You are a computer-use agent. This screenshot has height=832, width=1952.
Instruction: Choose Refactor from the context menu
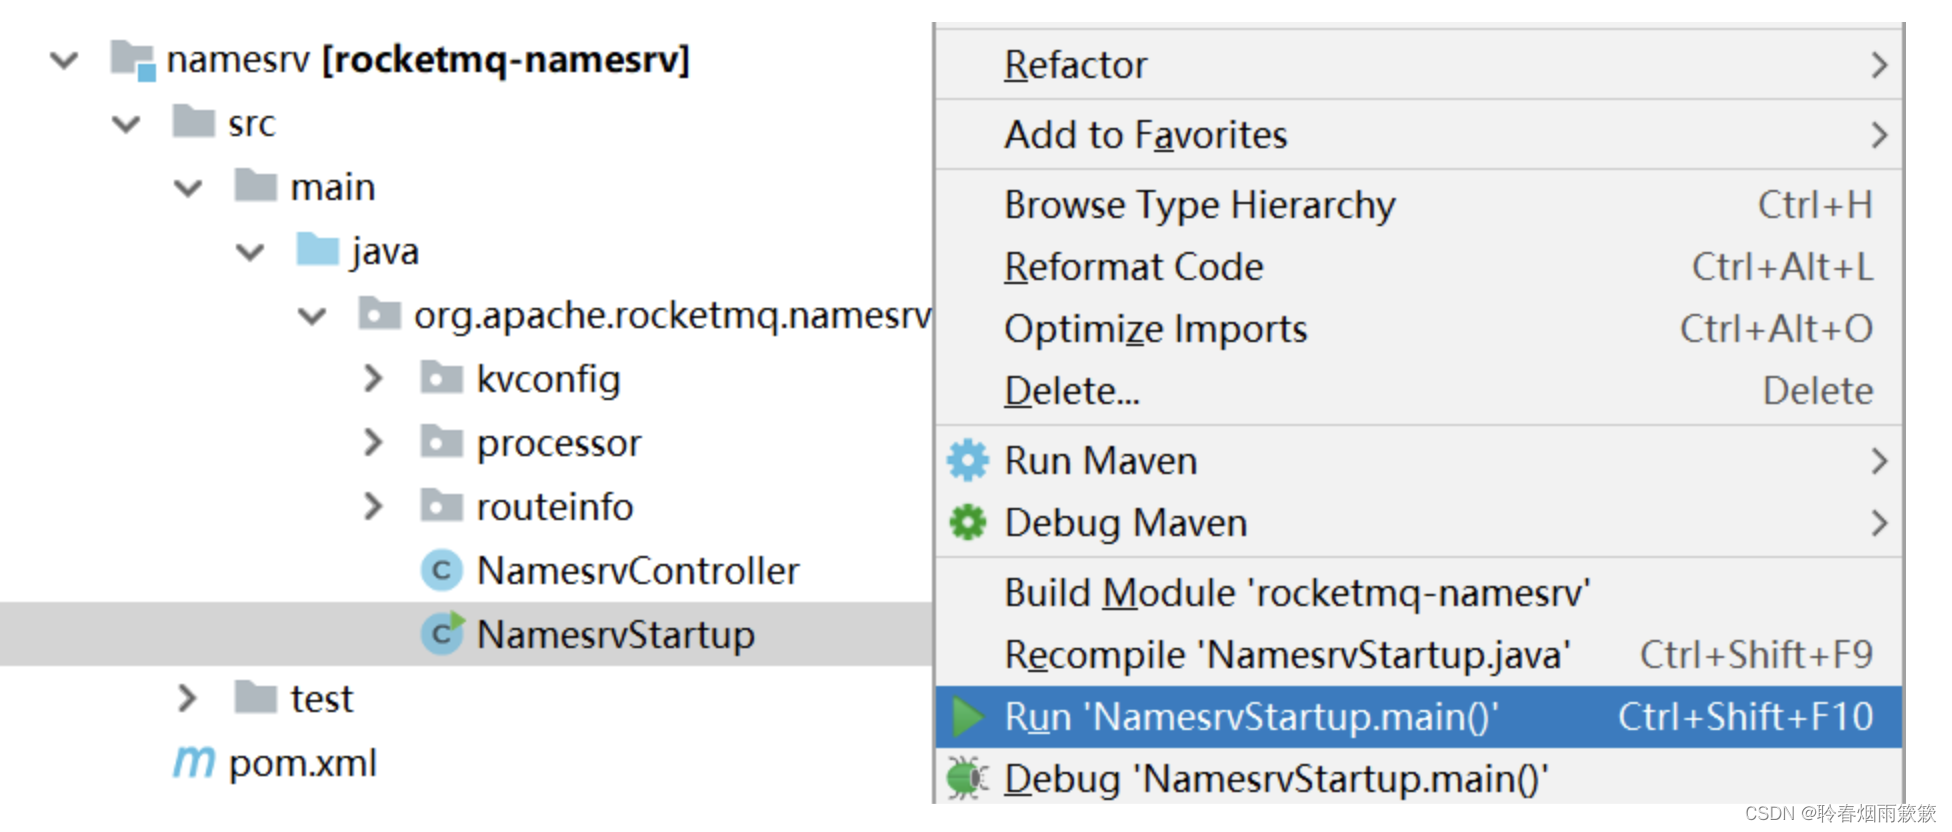(x=1418, y=65)
